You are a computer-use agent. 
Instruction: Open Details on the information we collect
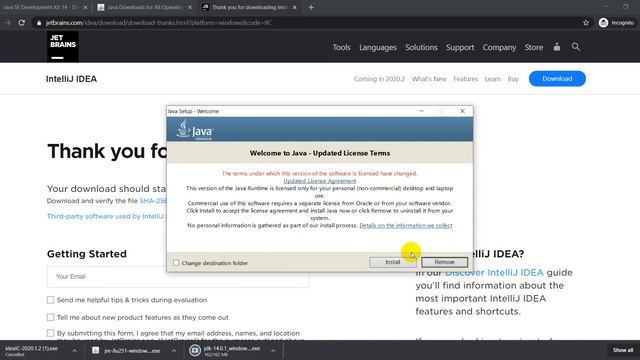pyautogui.click(x=406, y=225)
